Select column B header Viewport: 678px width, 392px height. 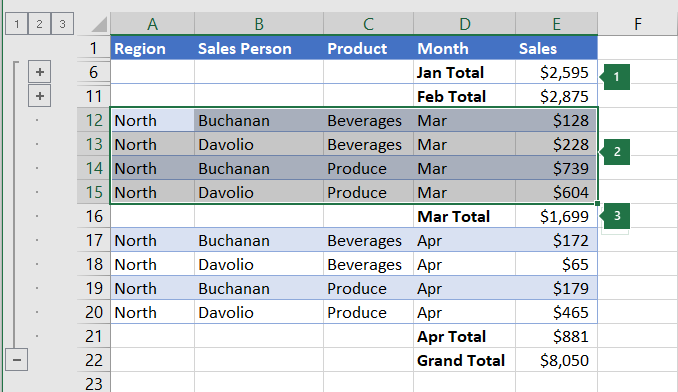tap(259, 24)
